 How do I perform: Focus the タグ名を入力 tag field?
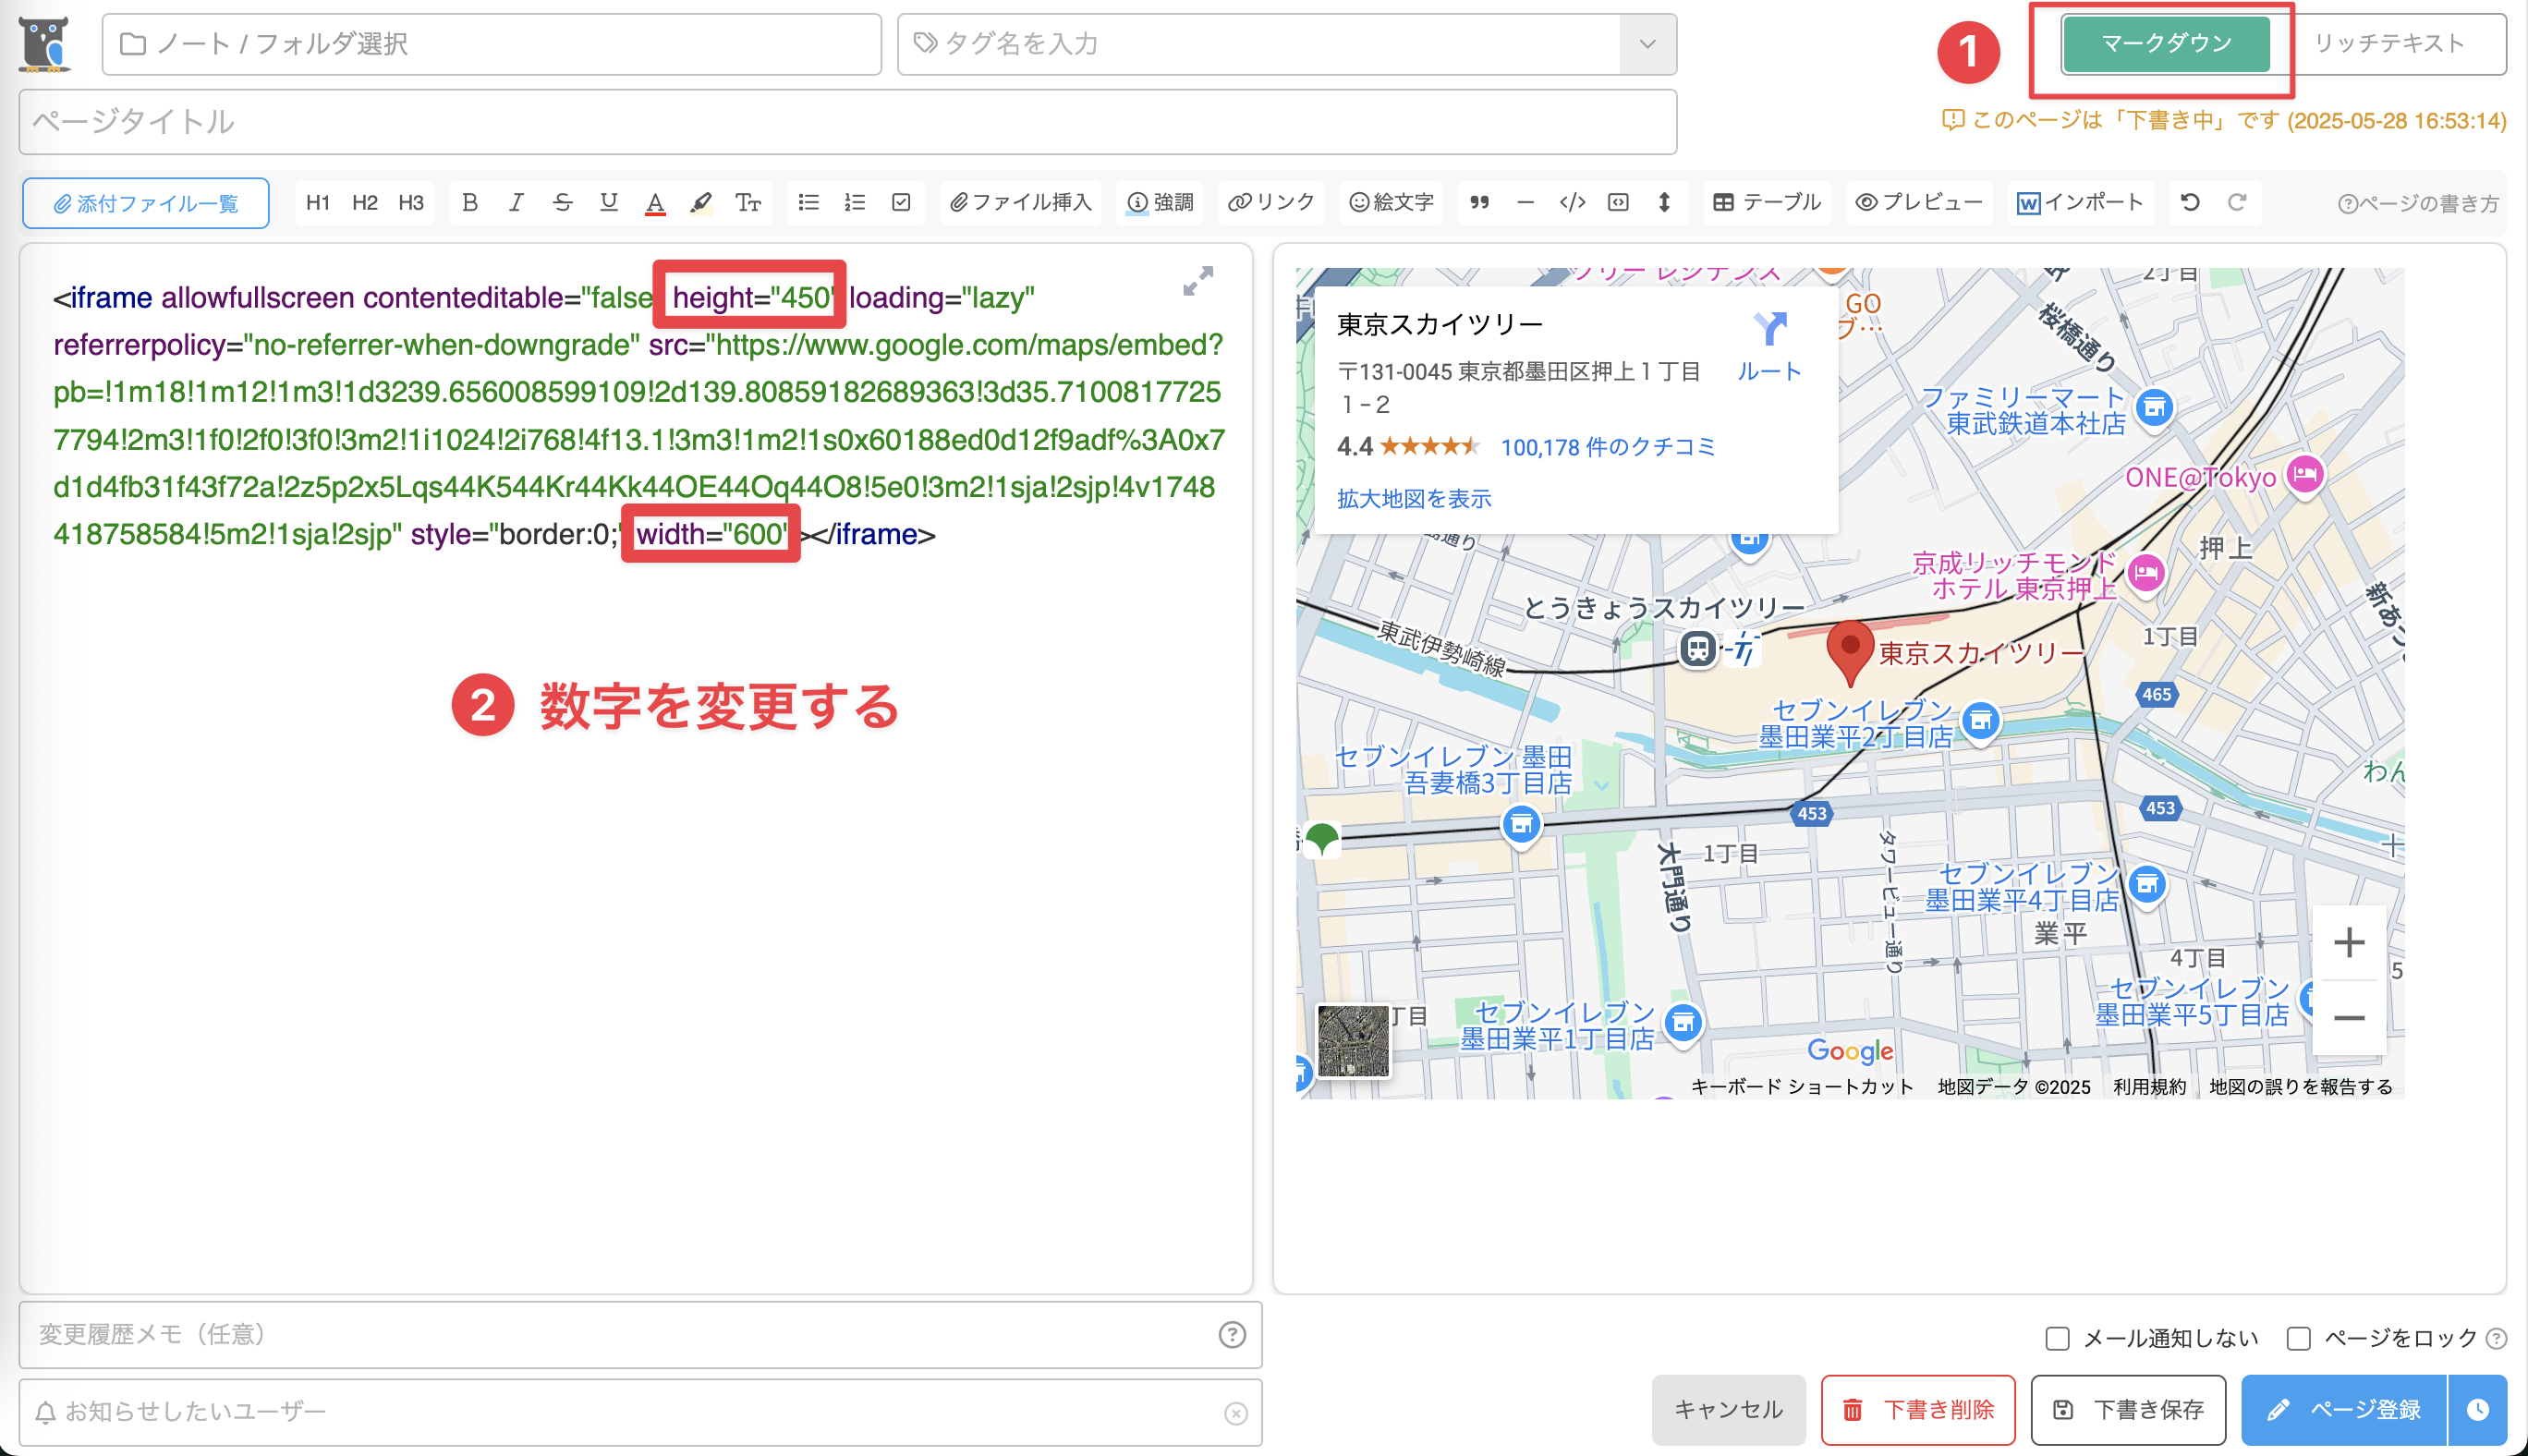(1258, 44)
